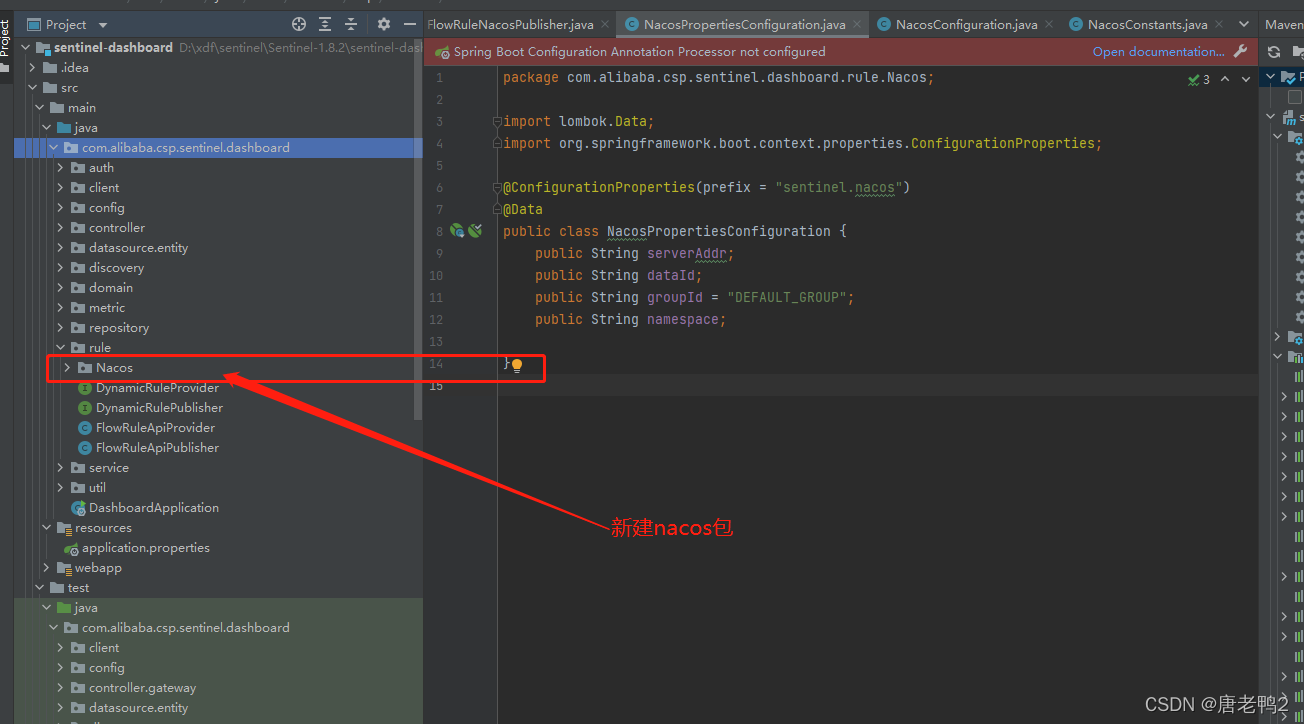Expand the Nacos package
1304x724 pixels.
pyautogui.click(x=67, y=368)
